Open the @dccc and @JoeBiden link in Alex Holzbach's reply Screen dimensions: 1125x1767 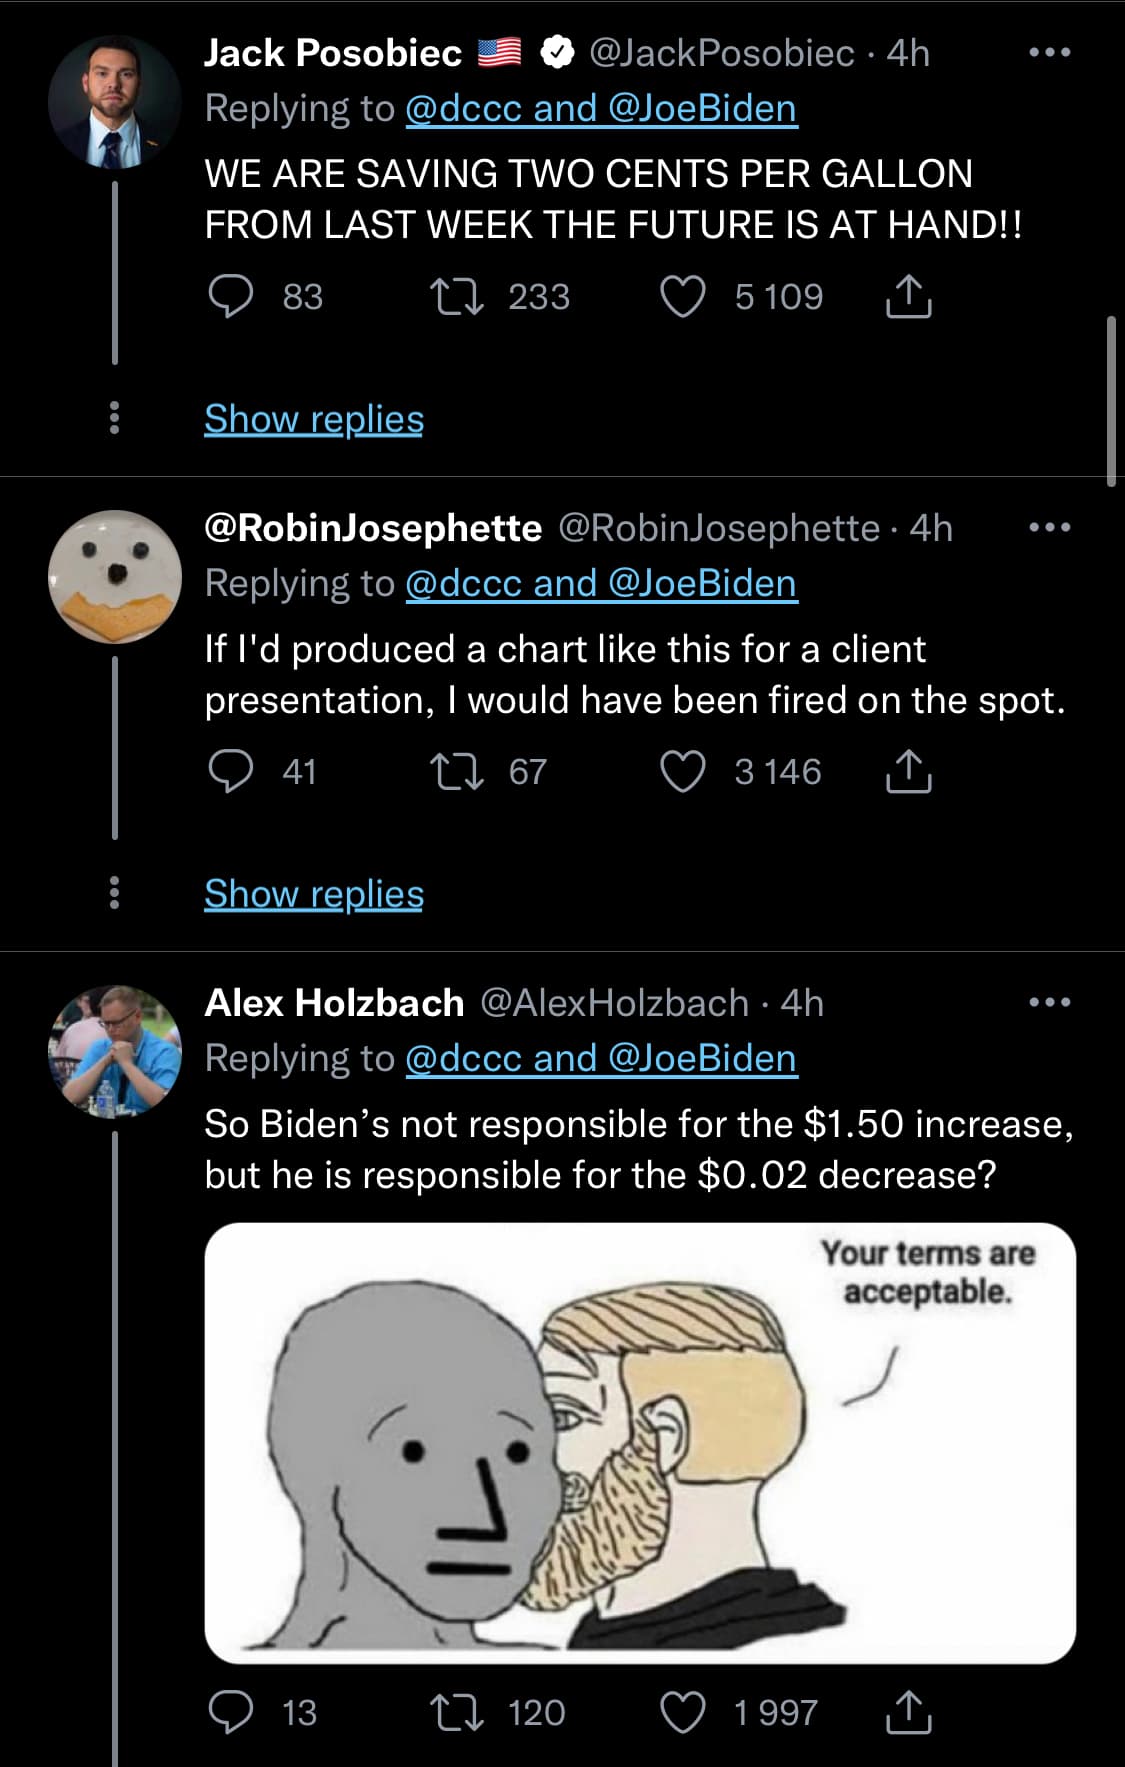coord(601,1058)
